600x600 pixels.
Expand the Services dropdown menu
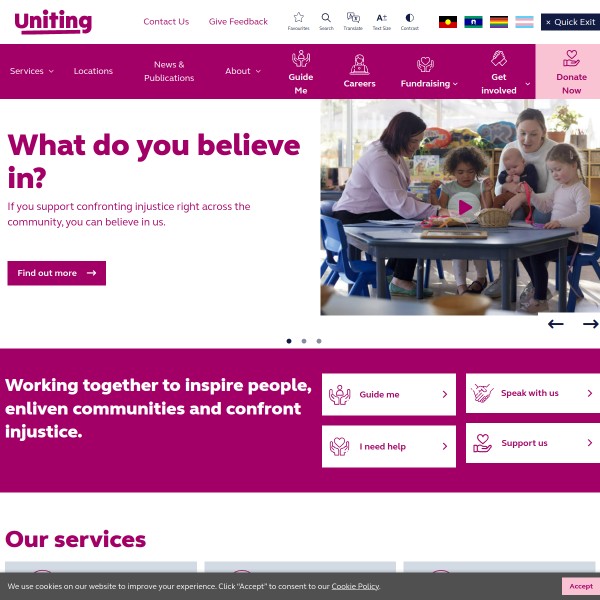tap(32, 71)
